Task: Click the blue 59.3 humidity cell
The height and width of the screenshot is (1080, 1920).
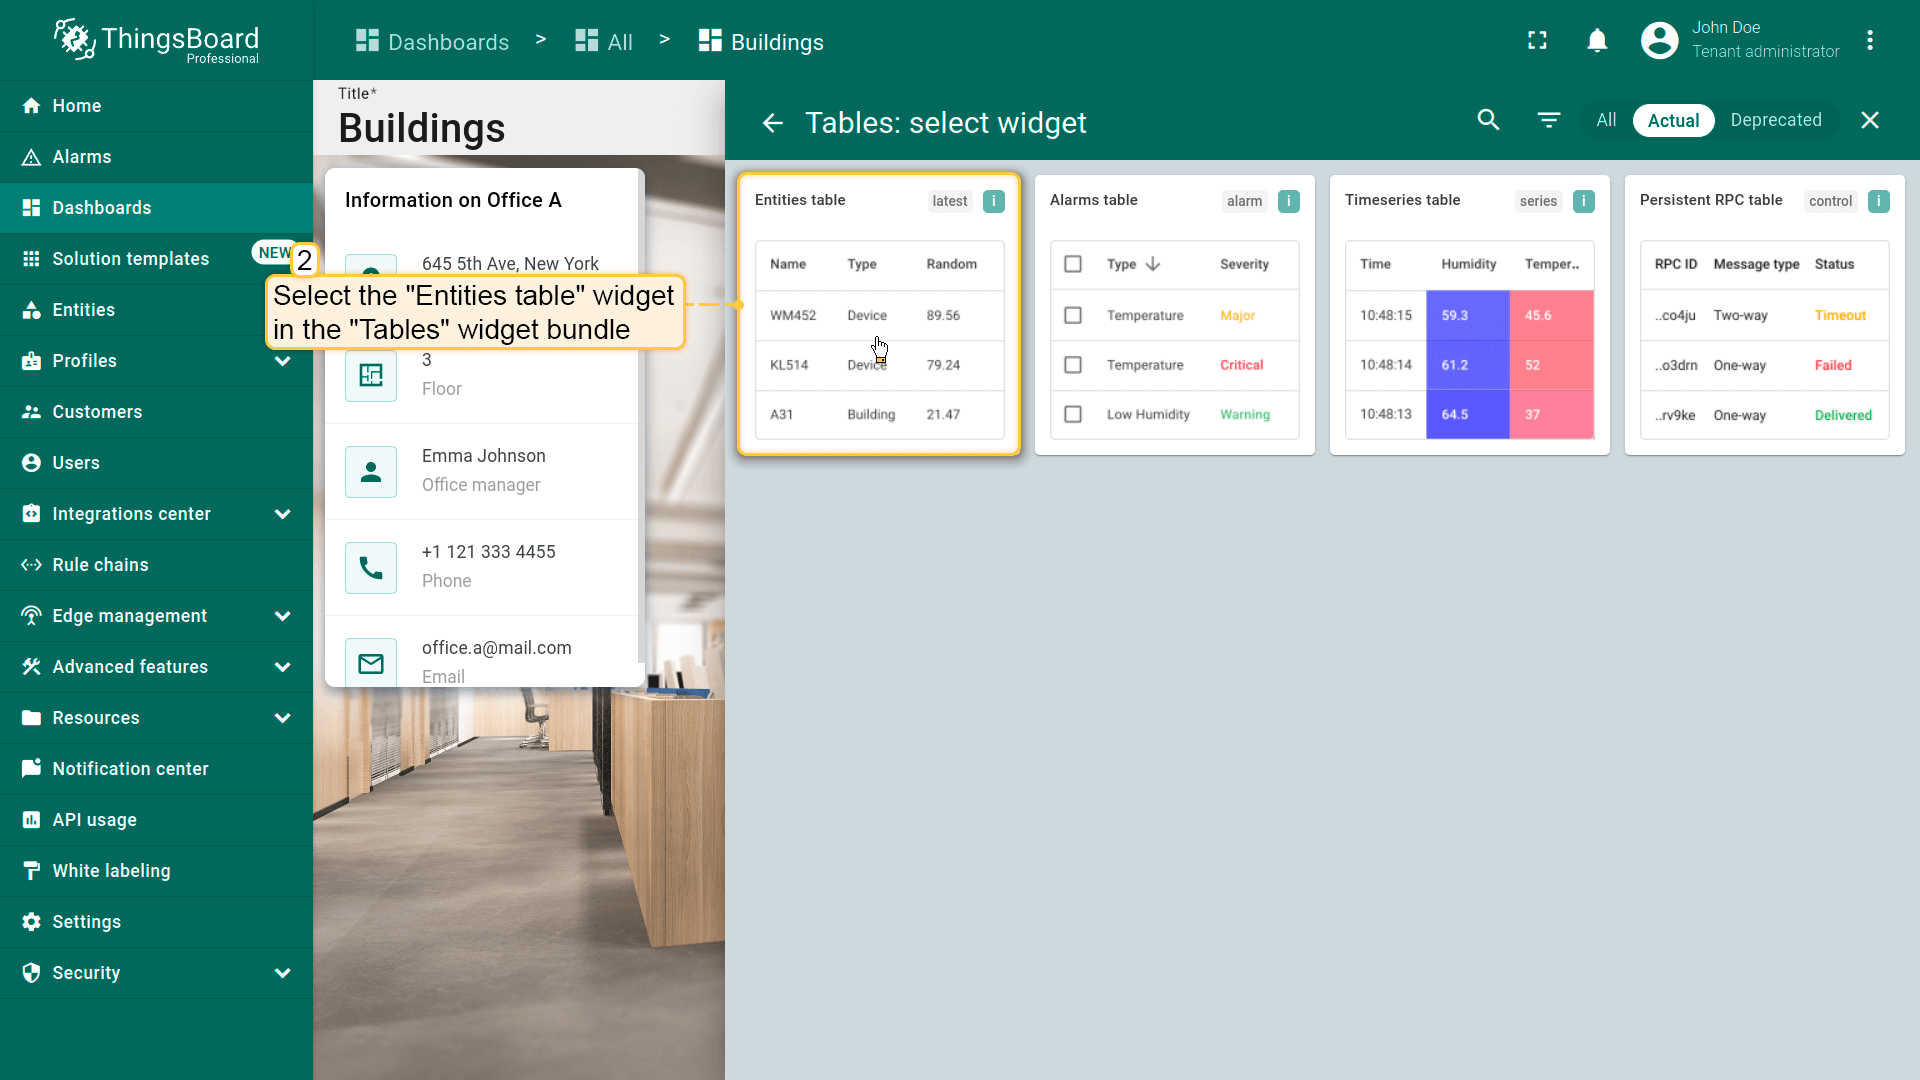Action: [x=1466, y=315]
